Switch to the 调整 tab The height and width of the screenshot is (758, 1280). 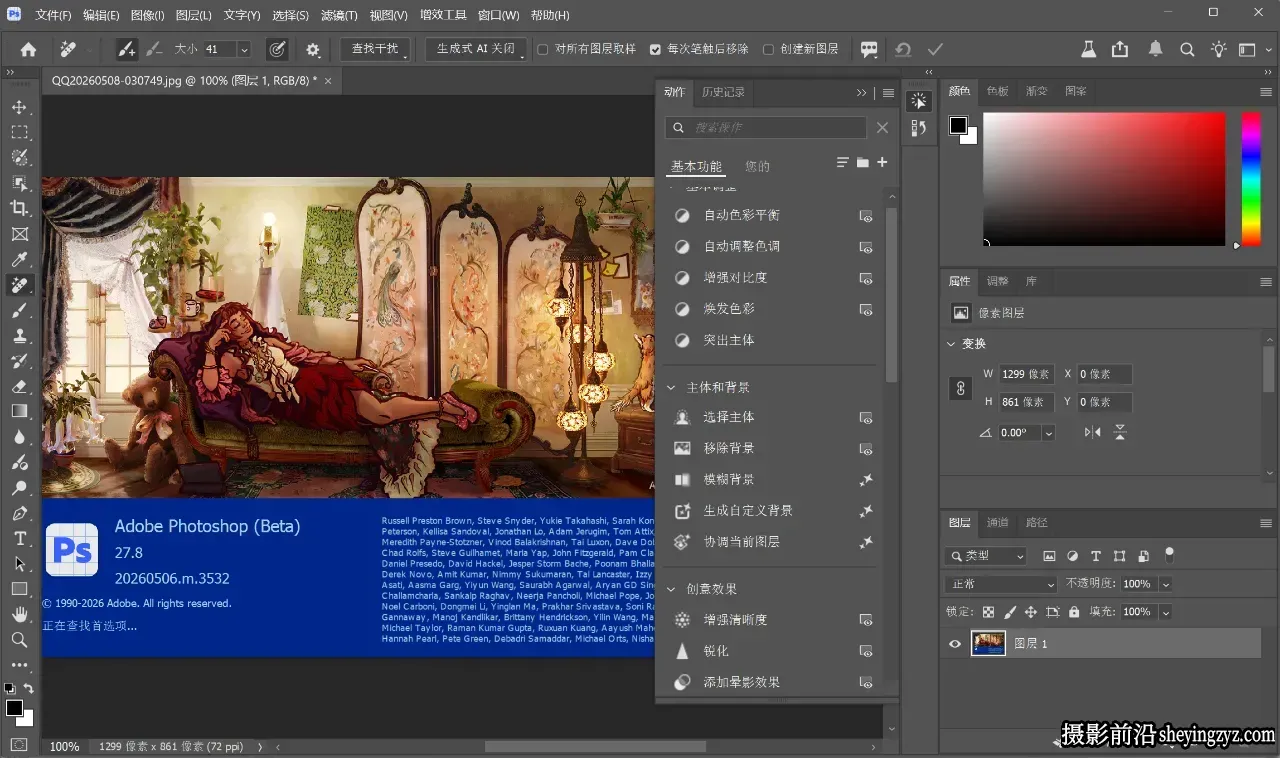pyautogui.click(x=997, y=281)
